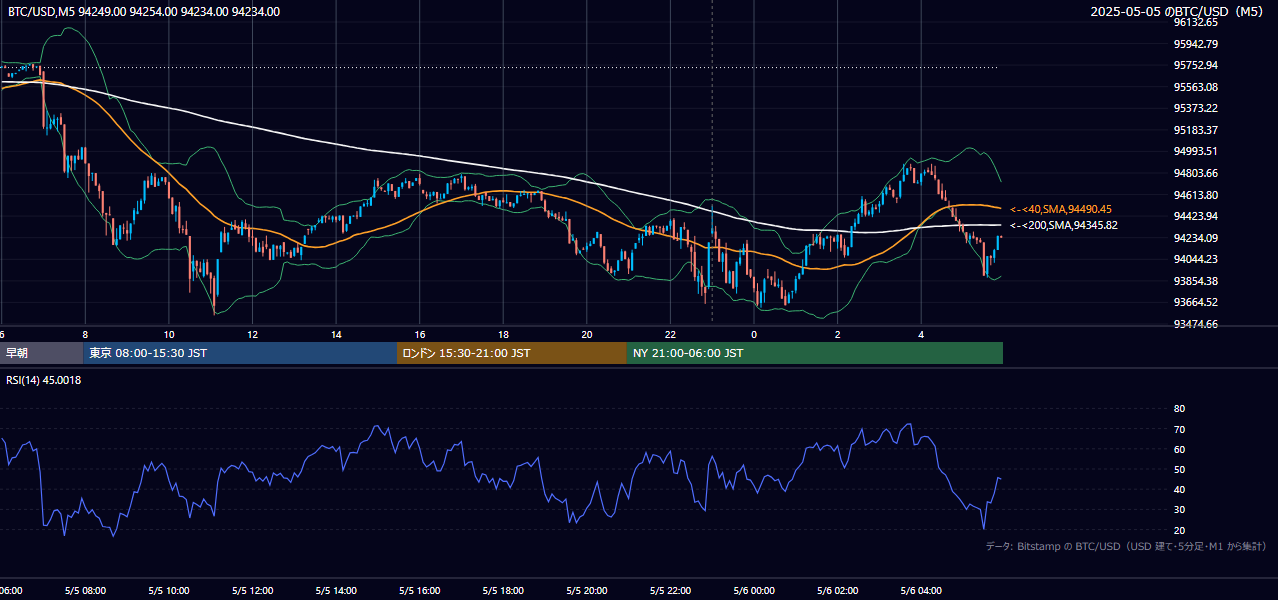Screen dimensions: 1278x600
Task: Click the Bitstamp data source note
Action: click(1126, 546)
